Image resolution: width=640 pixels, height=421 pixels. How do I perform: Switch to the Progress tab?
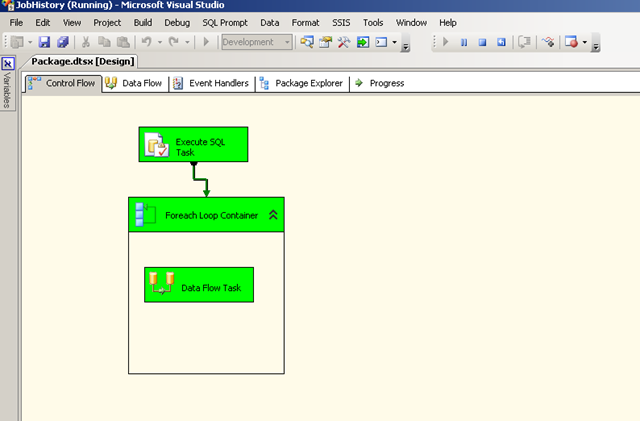click(x=380, y=83)
